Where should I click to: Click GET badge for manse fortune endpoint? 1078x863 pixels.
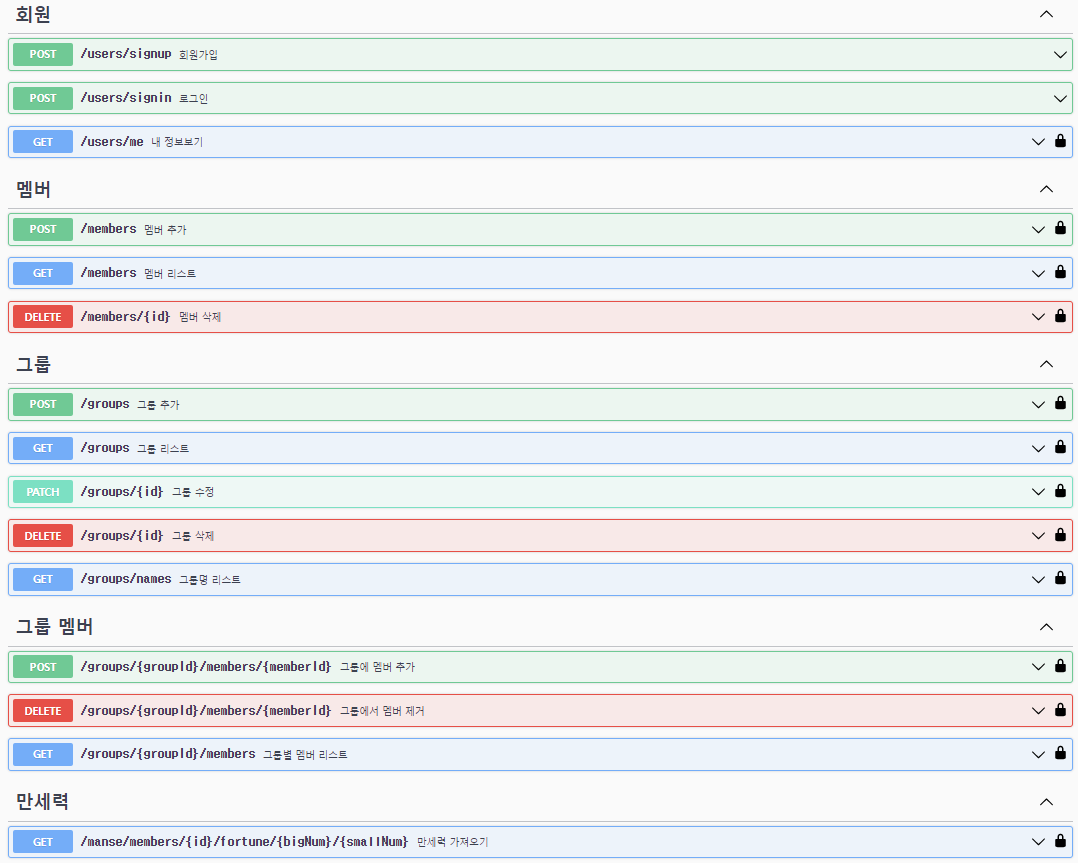[x=43, y=842]
